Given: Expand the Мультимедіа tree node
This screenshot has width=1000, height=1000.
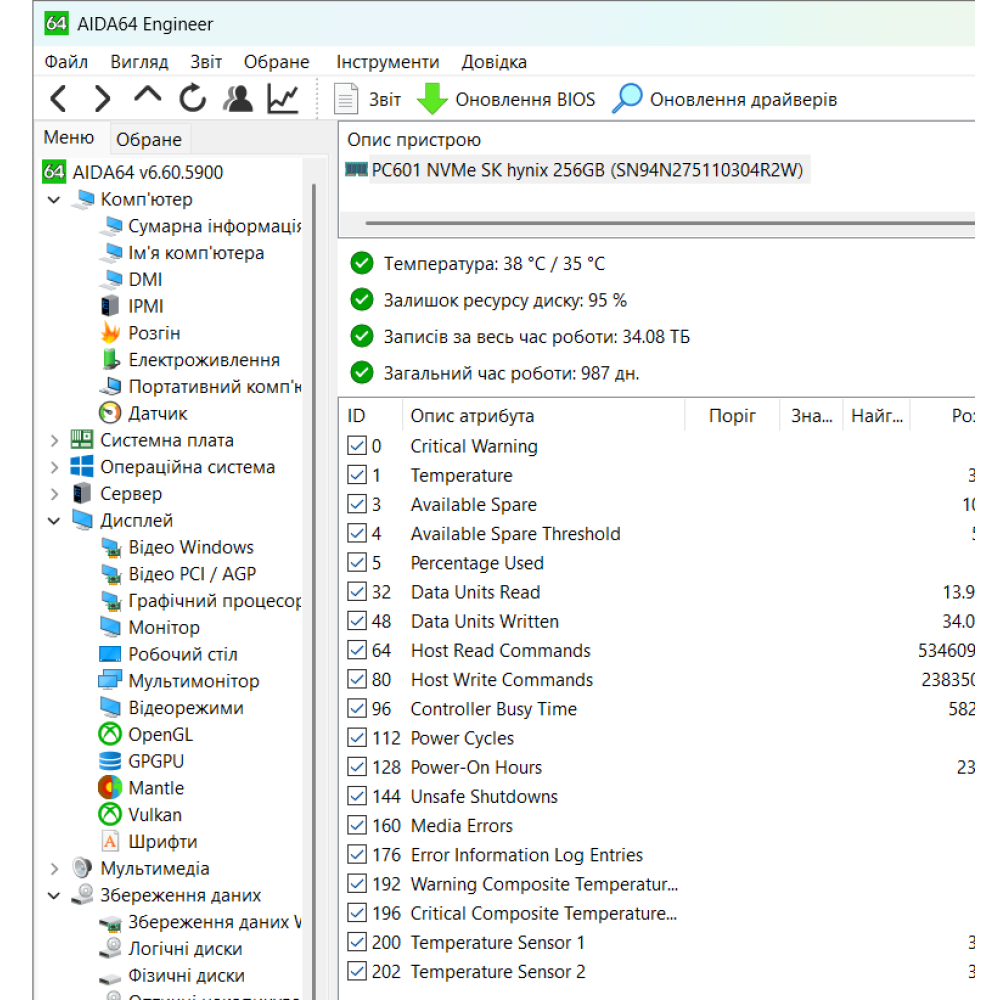Looking at the screenshot, I should pos(54,869).
